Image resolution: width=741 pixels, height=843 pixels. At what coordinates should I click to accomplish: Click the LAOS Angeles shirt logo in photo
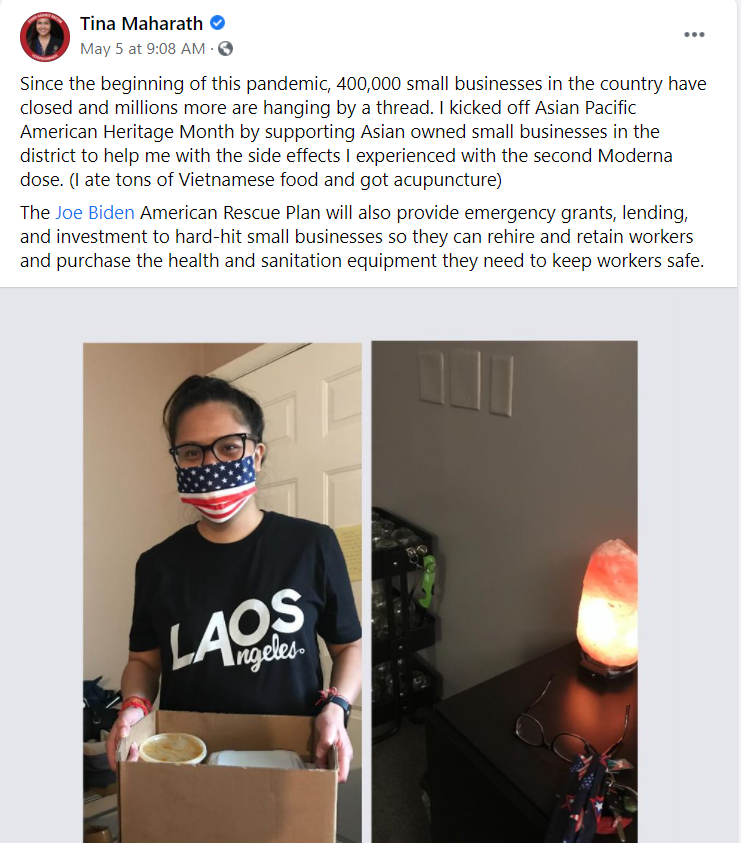[237, 631]
